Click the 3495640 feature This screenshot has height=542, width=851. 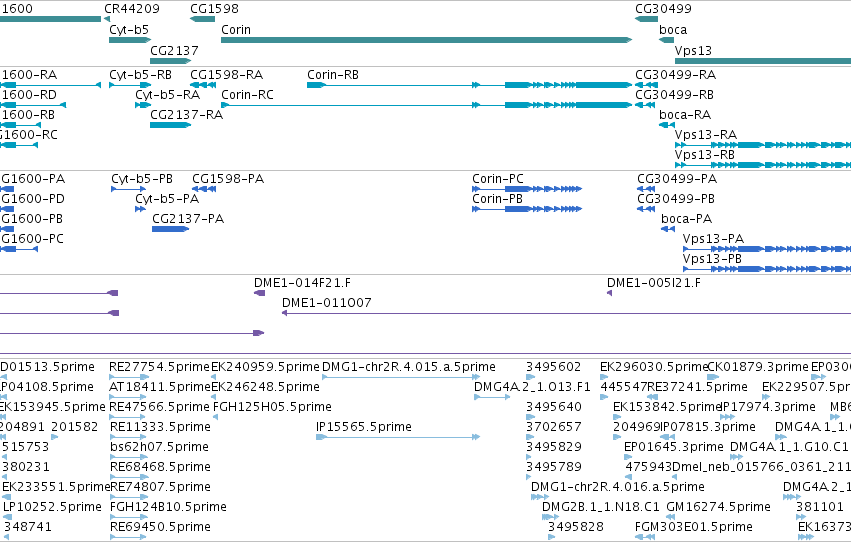click(531, 417)
